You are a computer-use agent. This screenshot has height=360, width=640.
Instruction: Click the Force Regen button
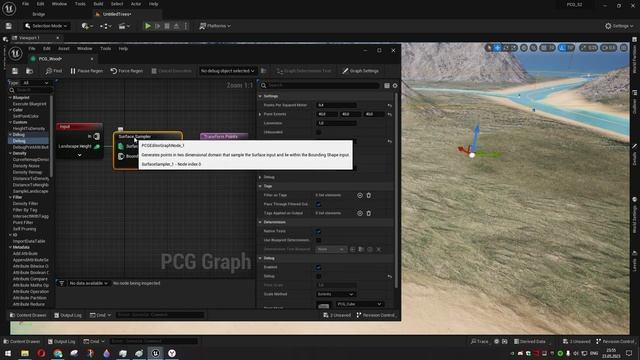127,71
